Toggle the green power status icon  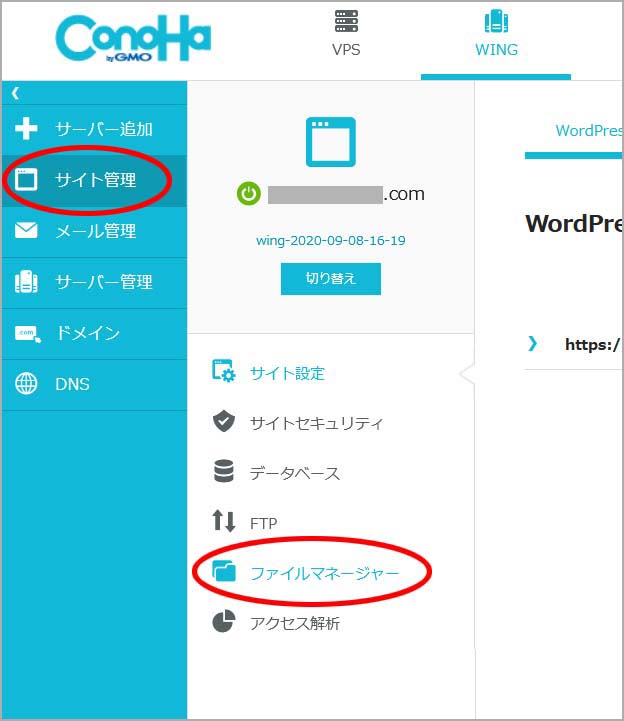[x=249, y=194]
